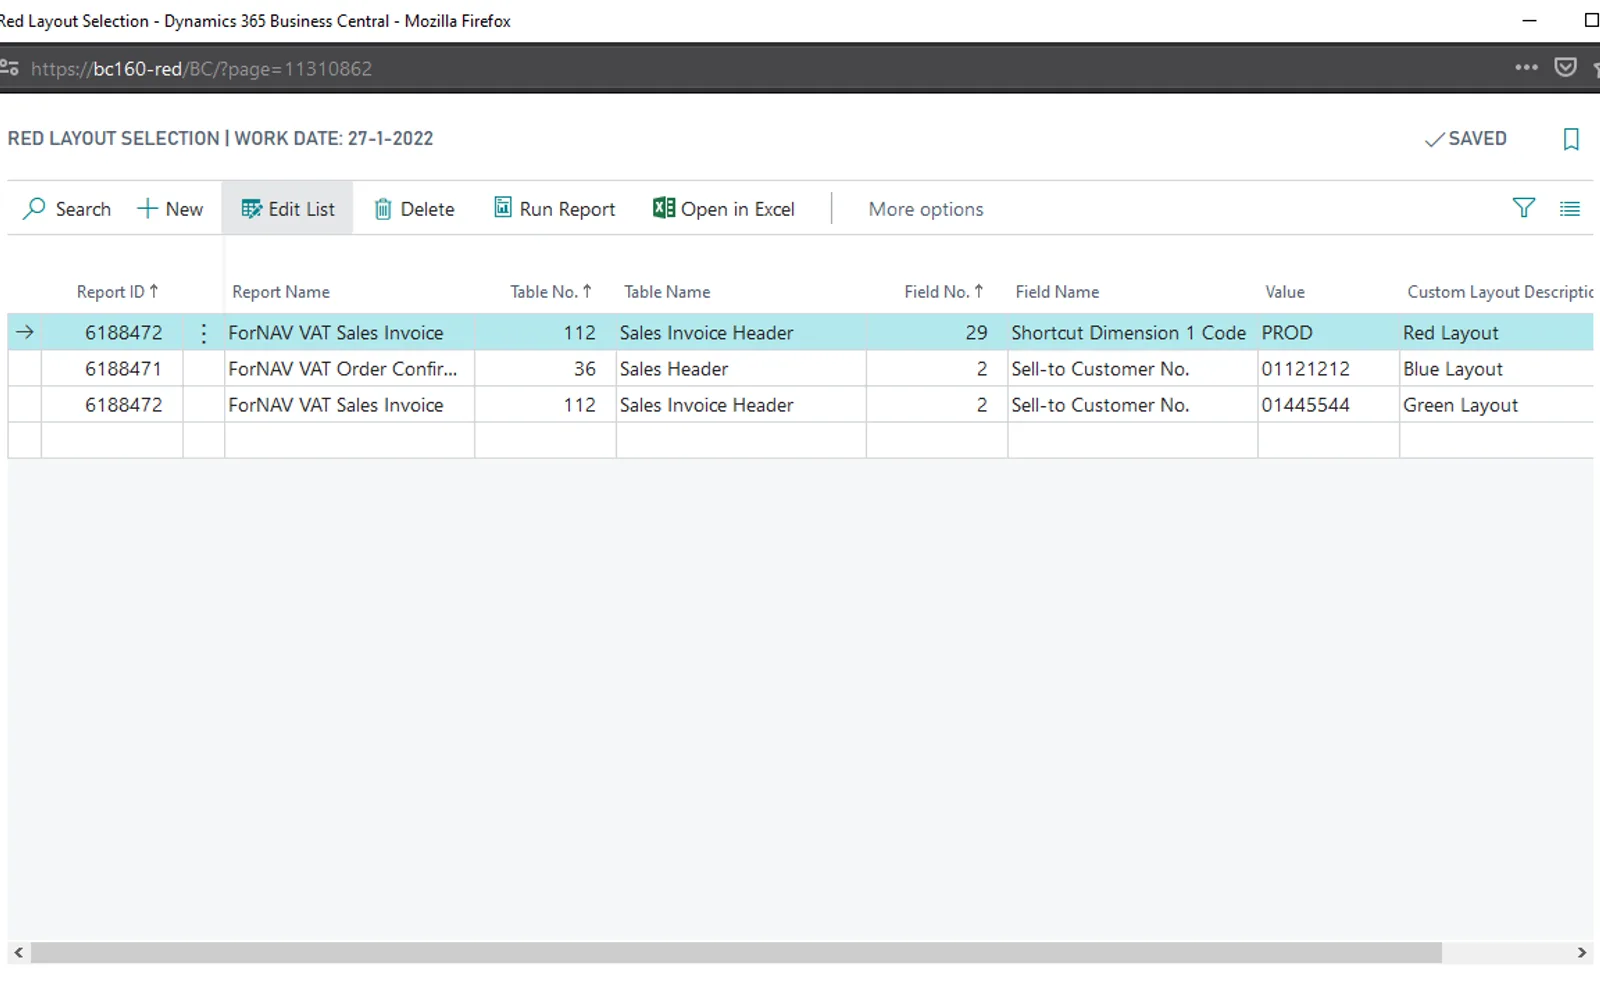Select the Shortcut Dimension 1 Code cell
Screen dimensions: 1600x1000
pos(1132,333)
